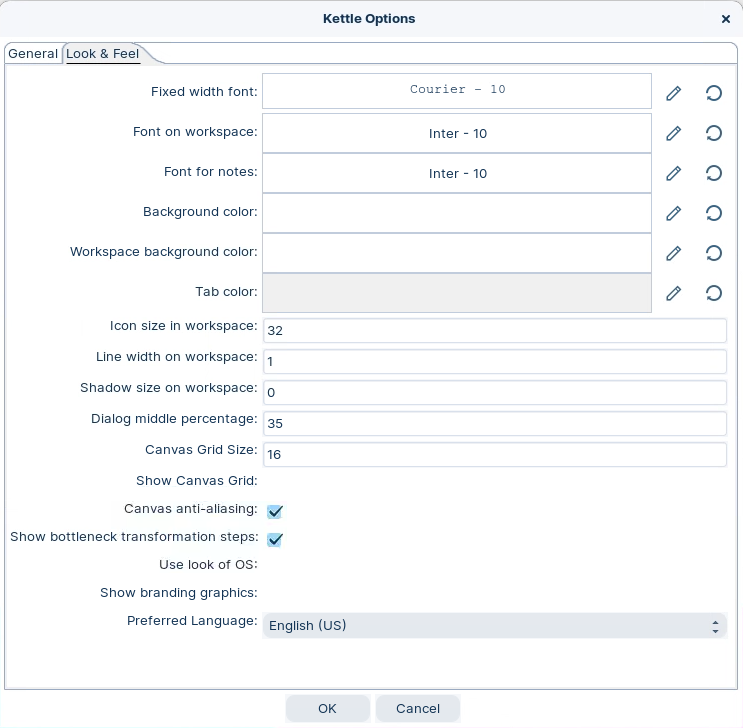Open the Preferred Language dropdown
Image resolution: width=743 pixels, height=728 pixels.
(494, 626)
